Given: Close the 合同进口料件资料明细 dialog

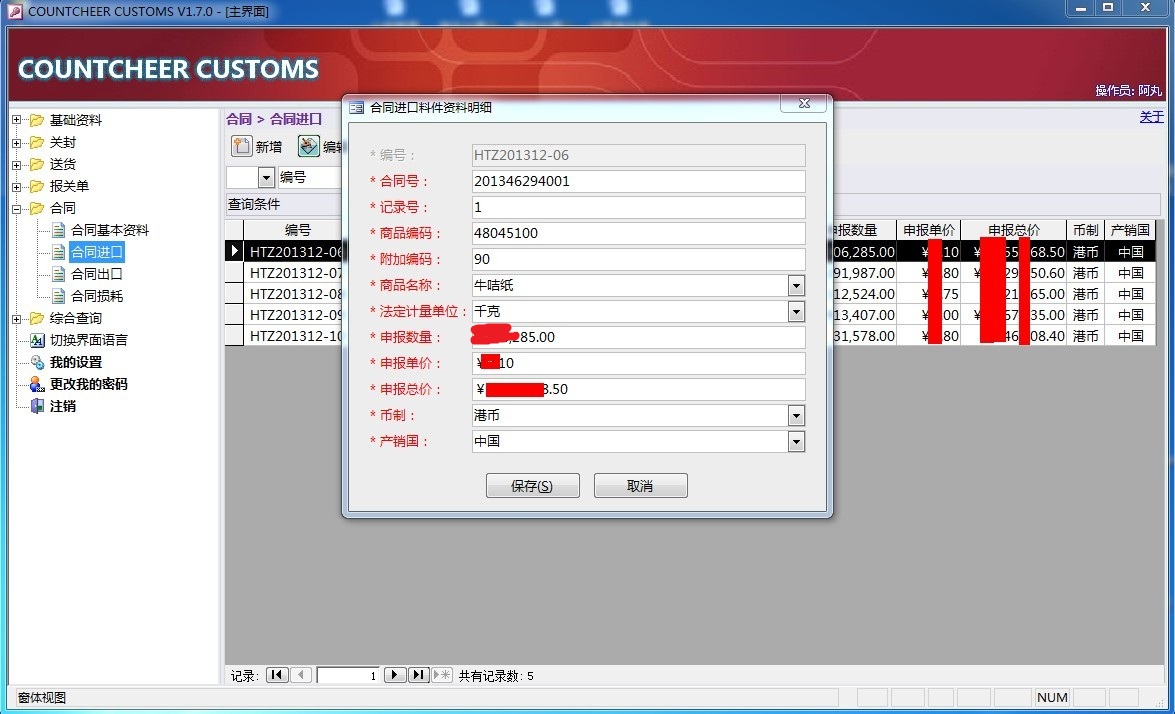Looking at the screenshot, I should pyautogui.click(x=803, y=103).
